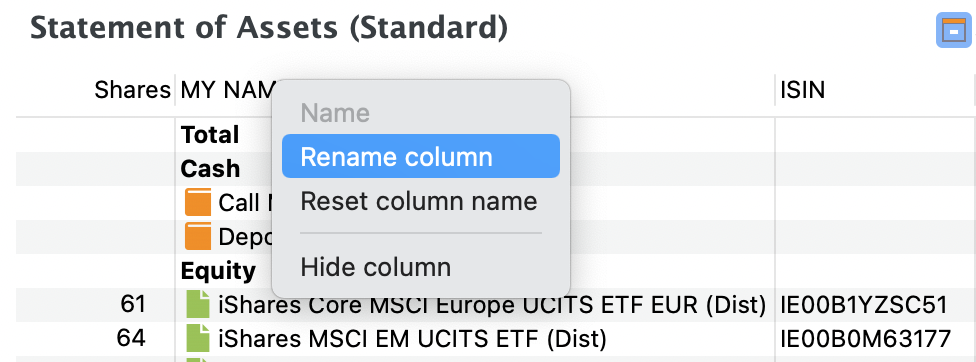This screenshot has width=976, height=362.
Task: Click the orange Call Money account icon
Action: pos(198,203)
